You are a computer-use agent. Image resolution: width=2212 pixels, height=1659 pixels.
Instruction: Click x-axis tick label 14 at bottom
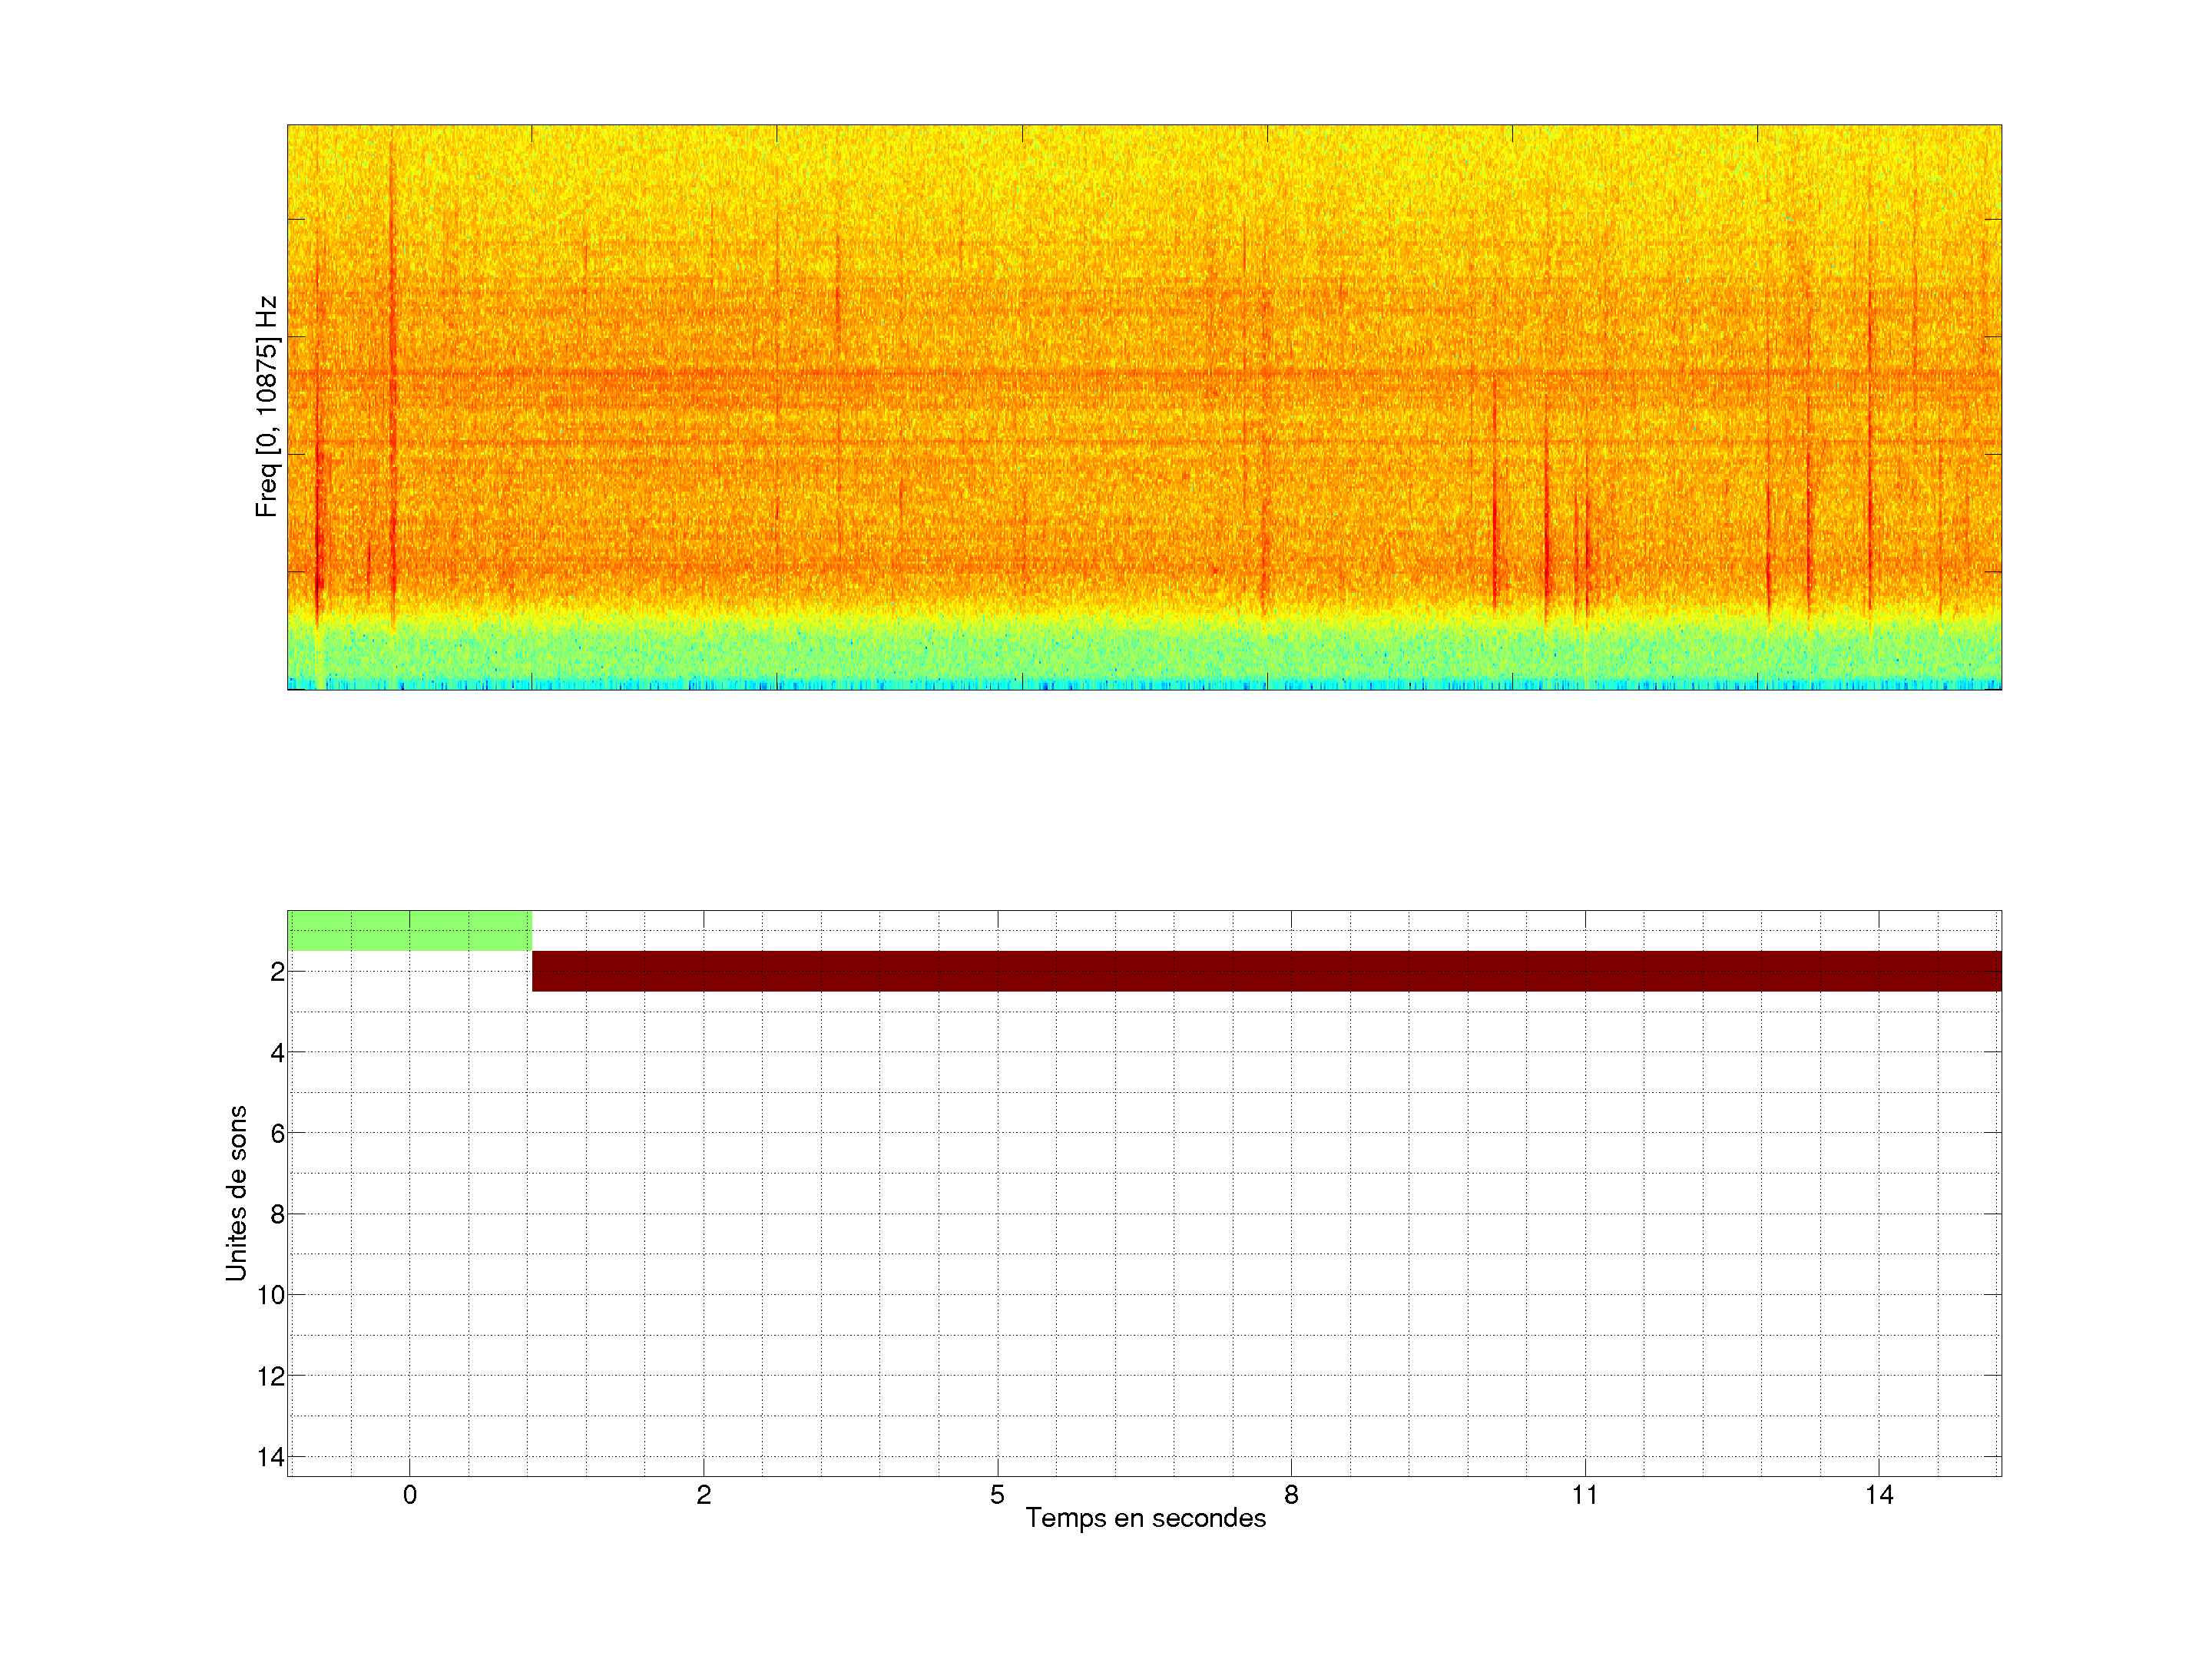click(1879, 1495)
